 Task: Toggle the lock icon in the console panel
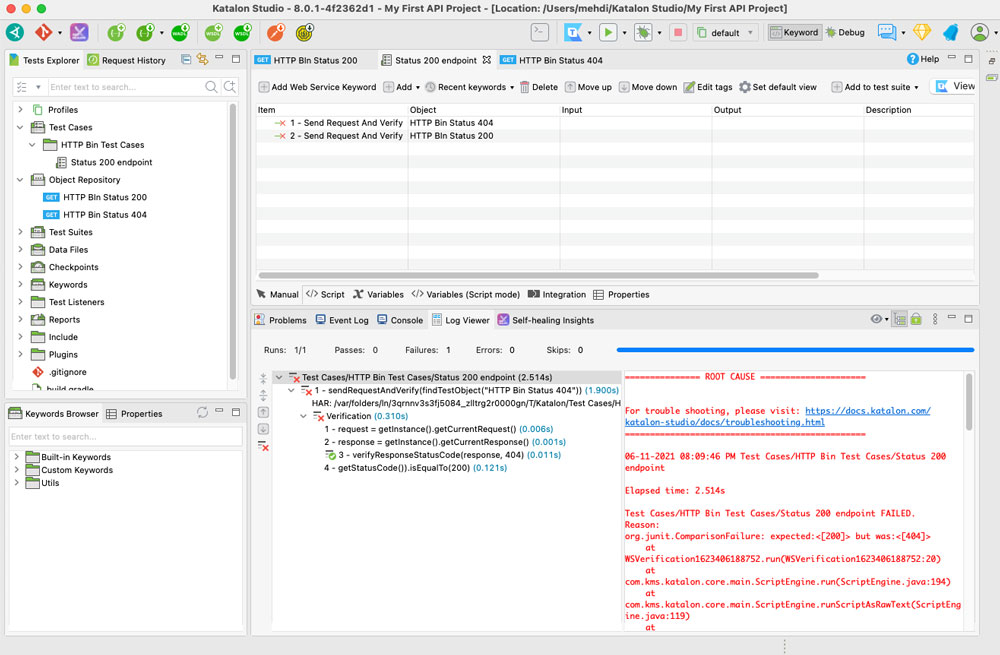pyautogui.click(x=918, y=318)
